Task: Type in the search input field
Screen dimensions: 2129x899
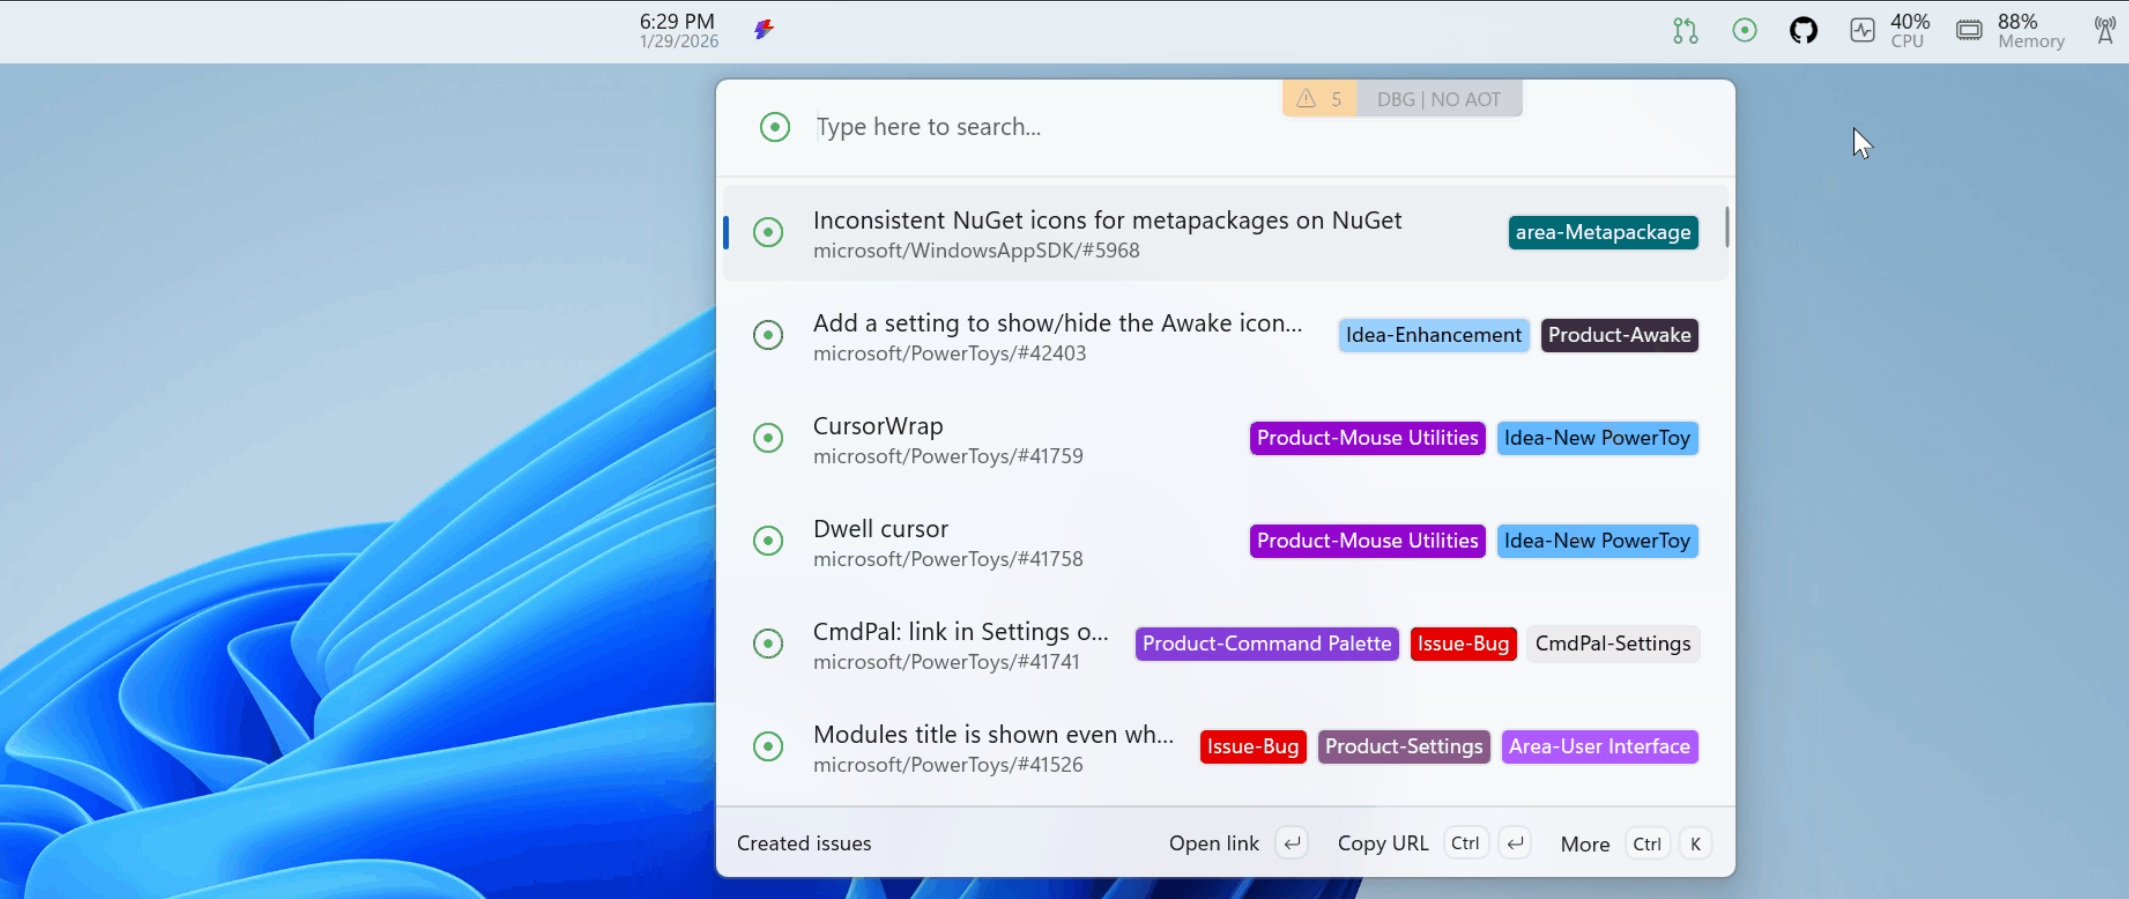Action: tap(1040, 127)
